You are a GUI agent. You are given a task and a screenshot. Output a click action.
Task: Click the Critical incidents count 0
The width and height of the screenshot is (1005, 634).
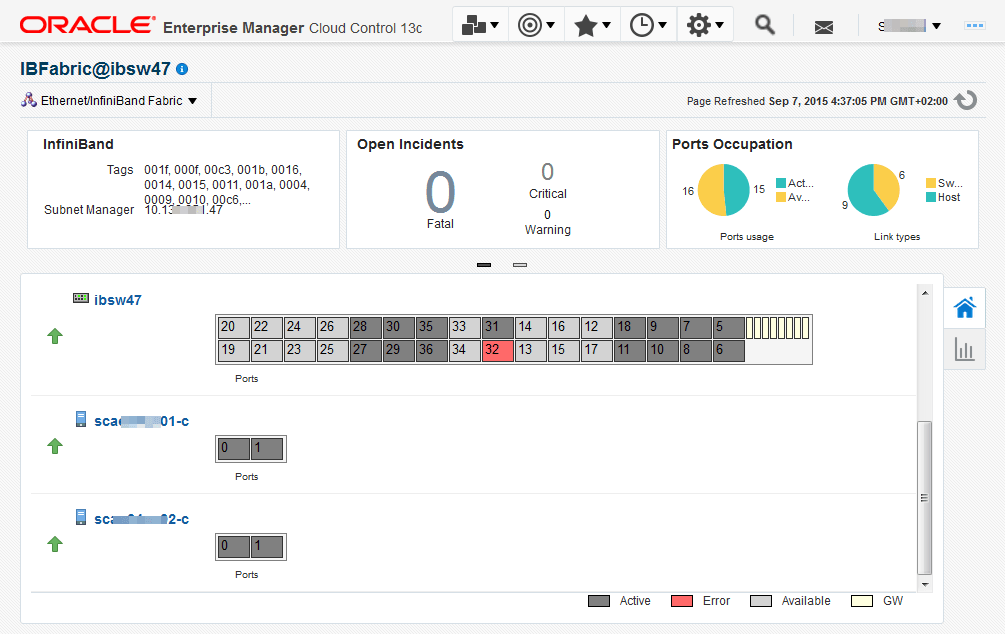click(547, 172)
